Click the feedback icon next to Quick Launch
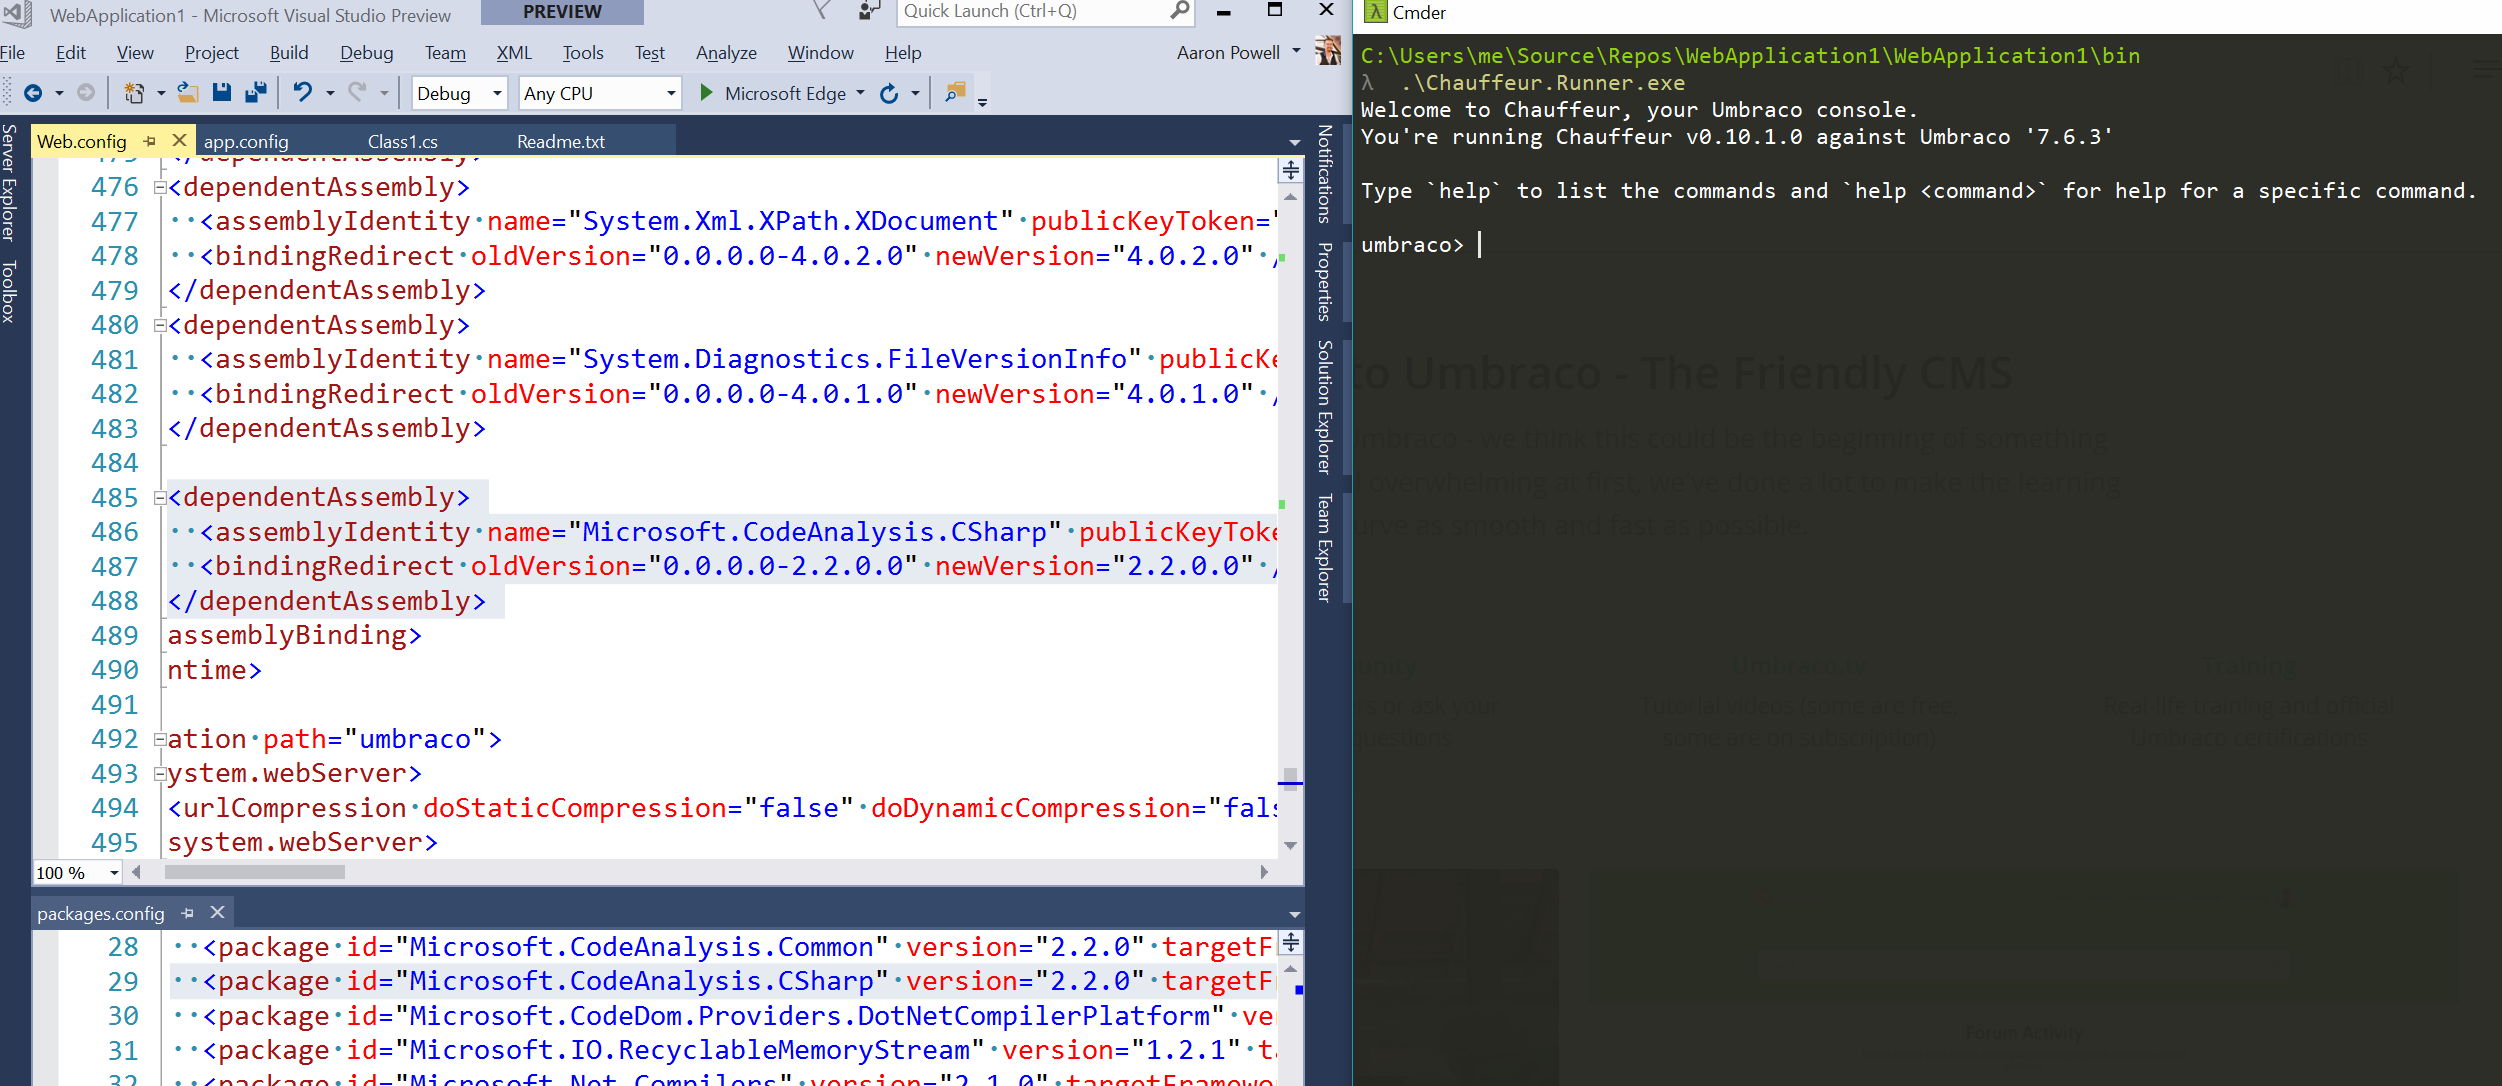This screenshot has height=1086, width=2502. coord(866,12)
